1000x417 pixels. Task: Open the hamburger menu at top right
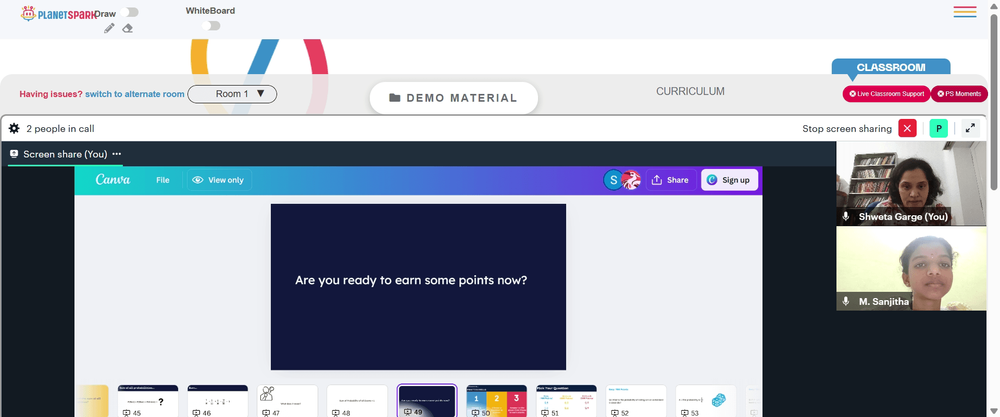pos(965,11)
